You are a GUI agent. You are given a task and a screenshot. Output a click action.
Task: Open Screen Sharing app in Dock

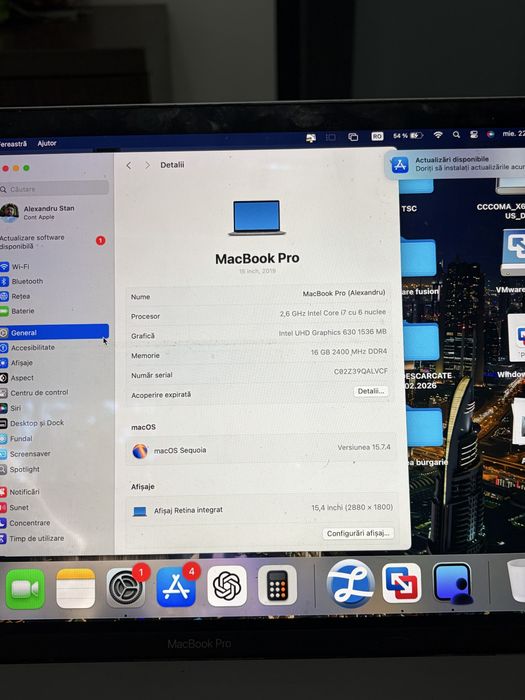[x=452, y=583]
